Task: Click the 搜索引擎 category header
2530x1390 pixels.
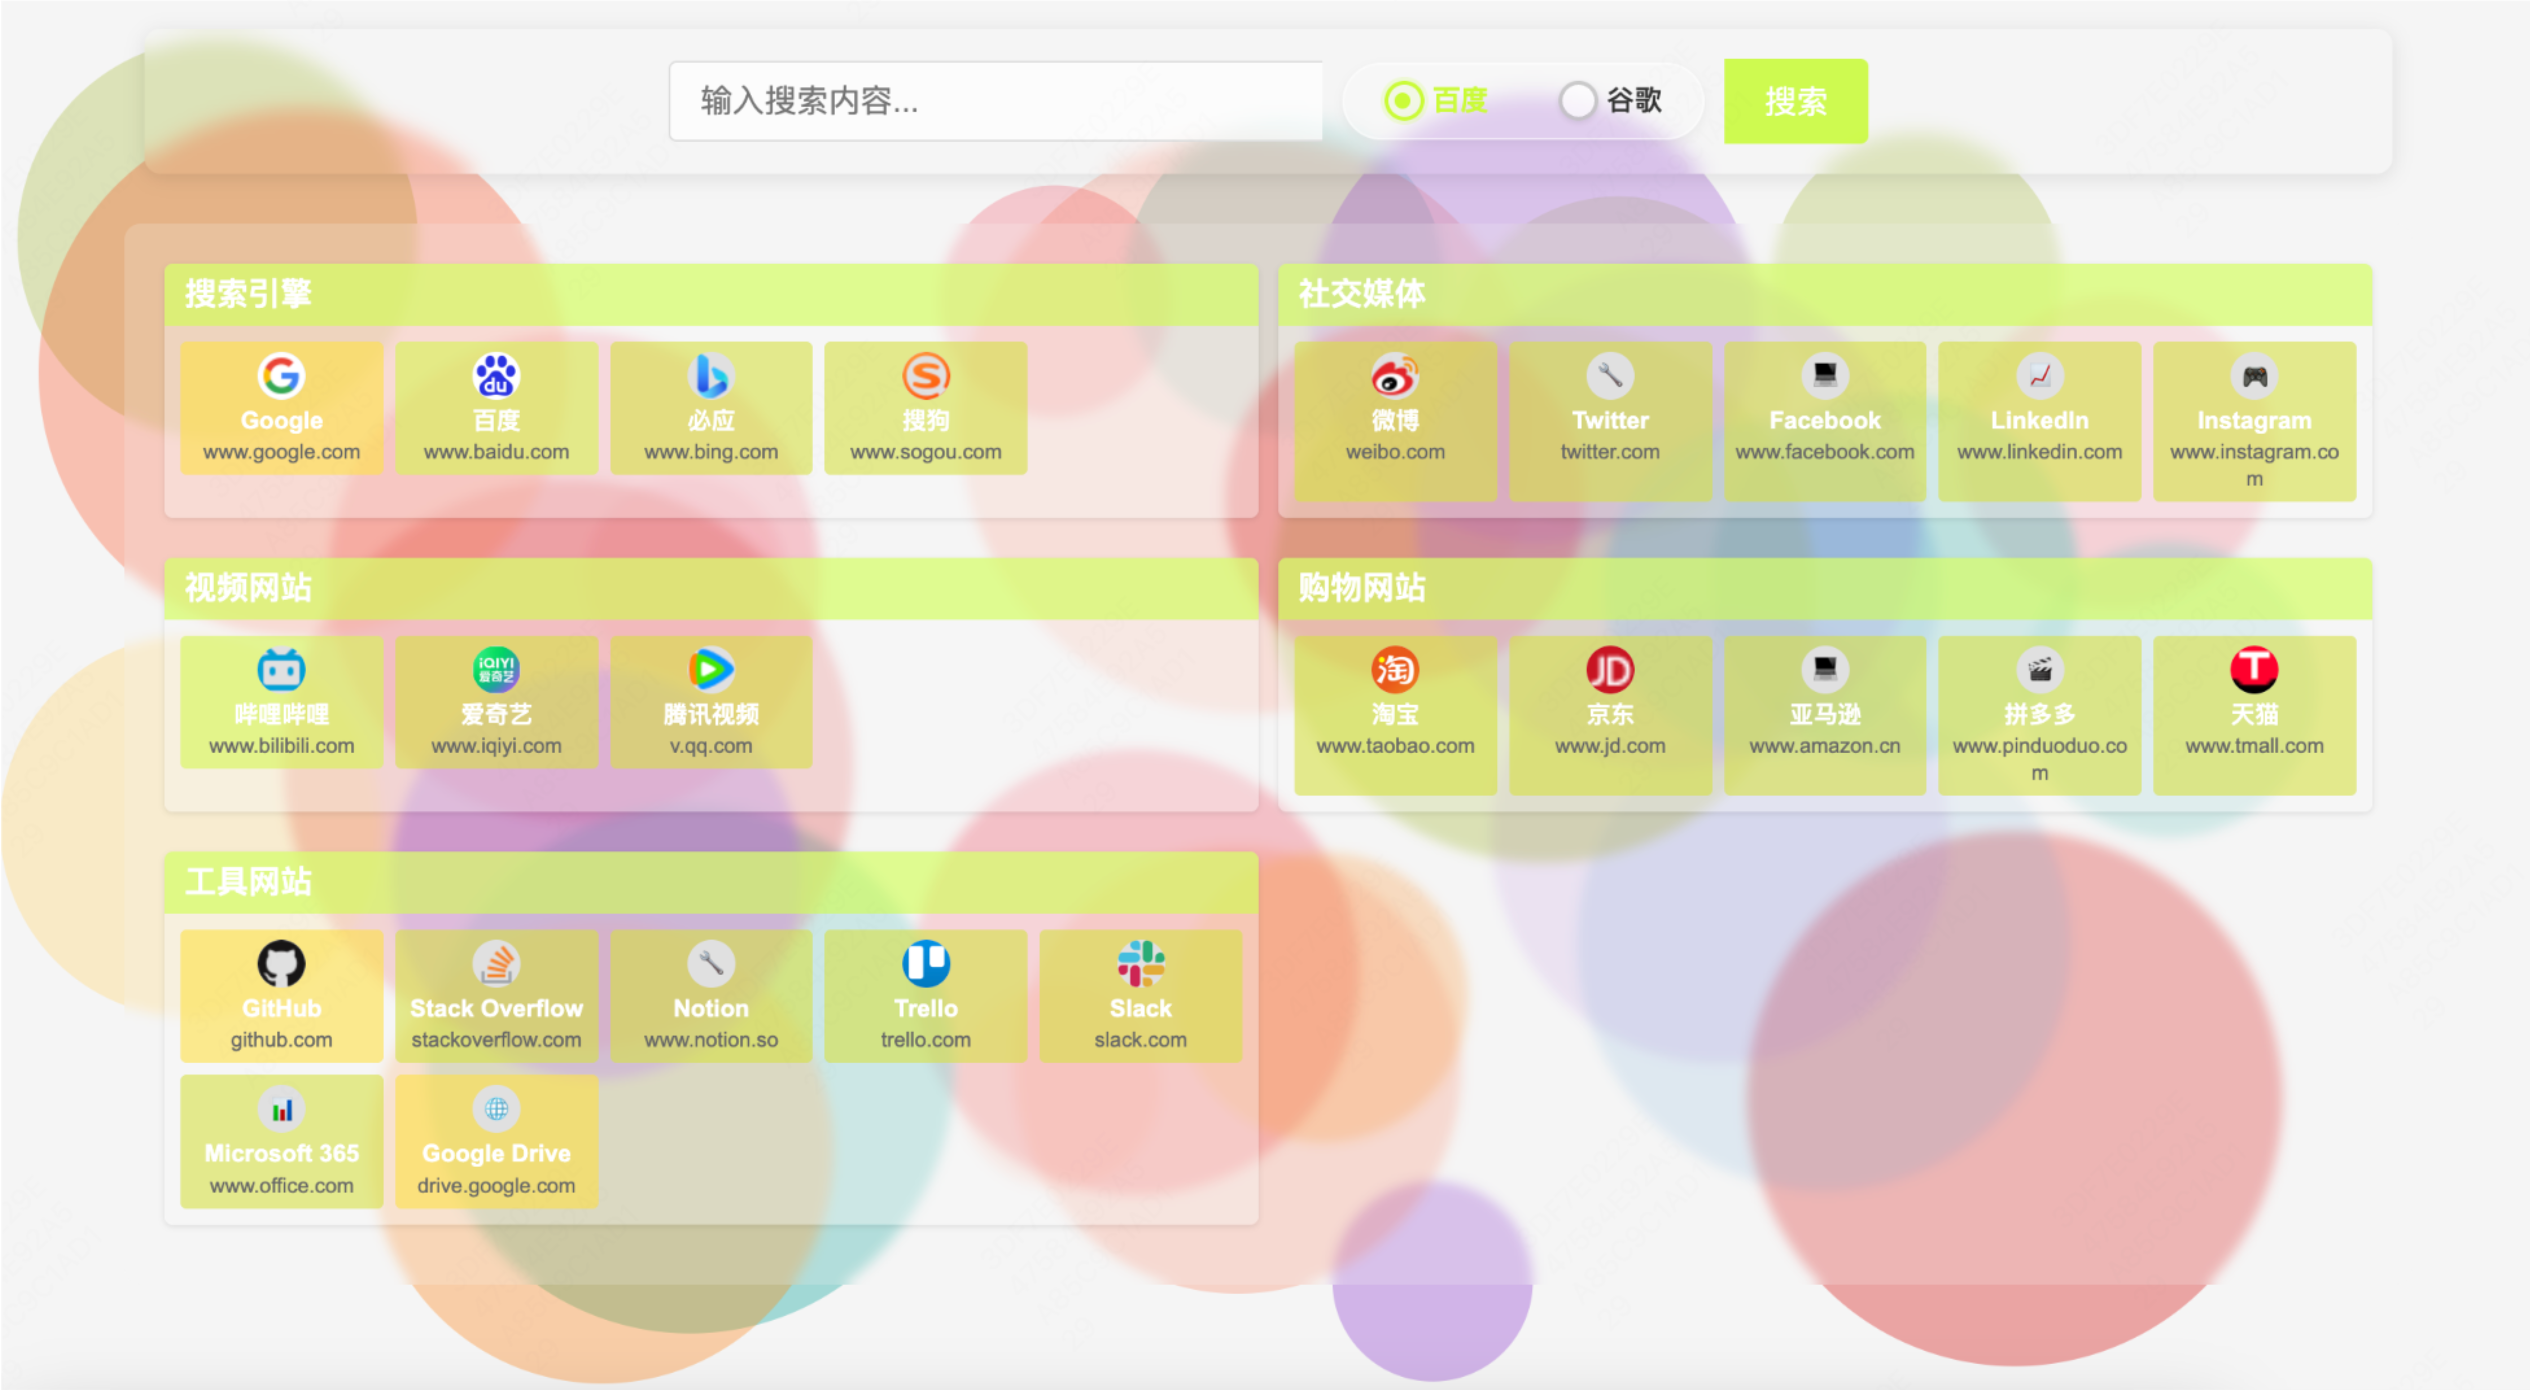Action: coord(248,294)
